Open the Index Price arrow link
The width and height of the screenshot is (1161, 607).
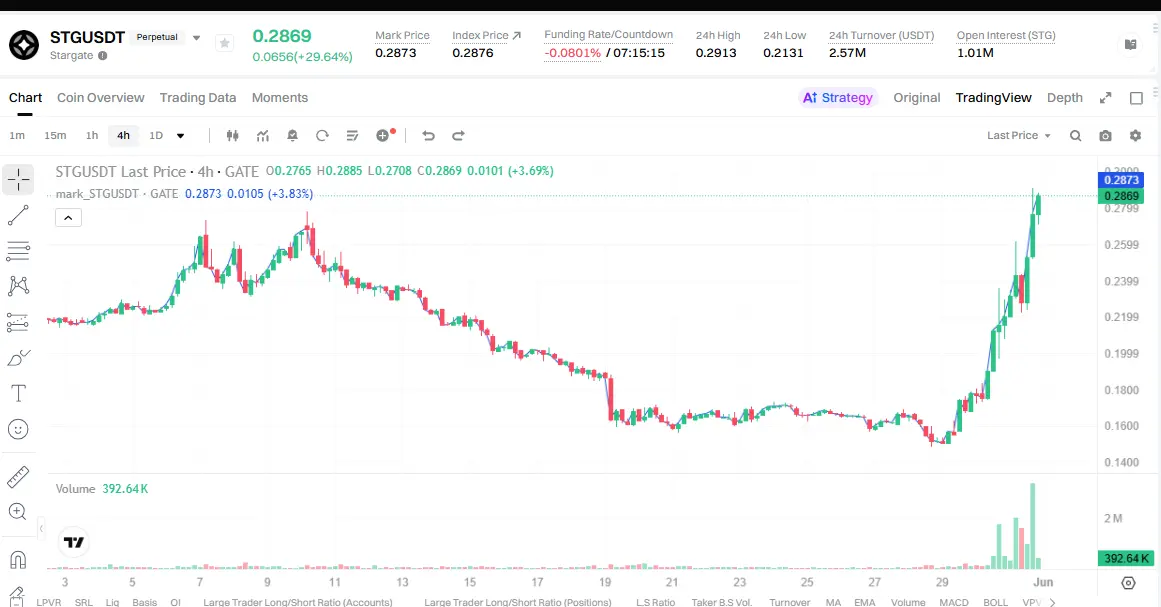[517, 35]
